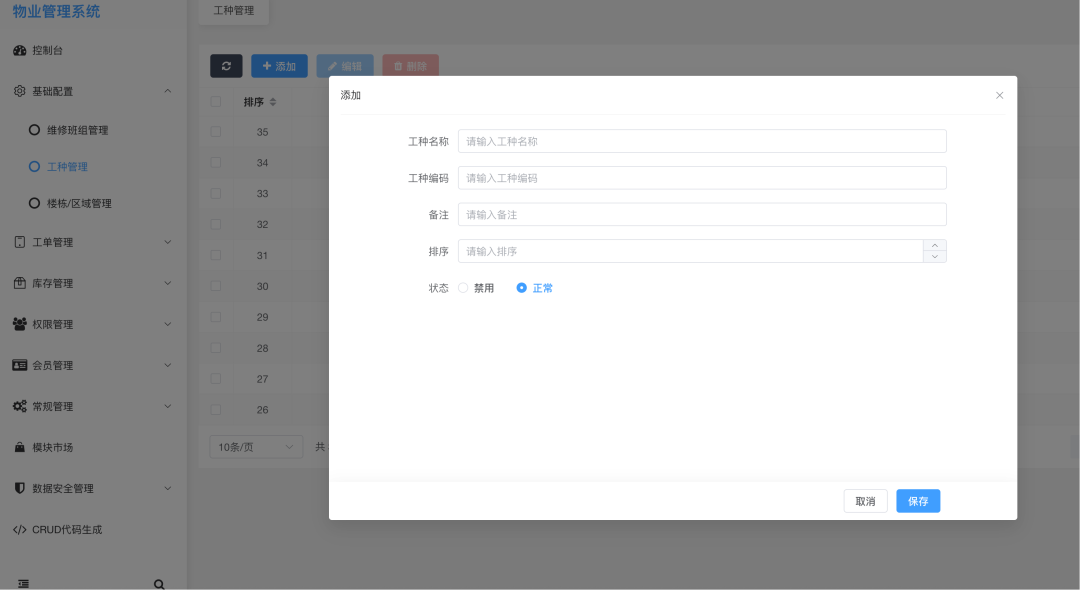
Task: Select the 正常 status radio button
Action: click(521, 288)
